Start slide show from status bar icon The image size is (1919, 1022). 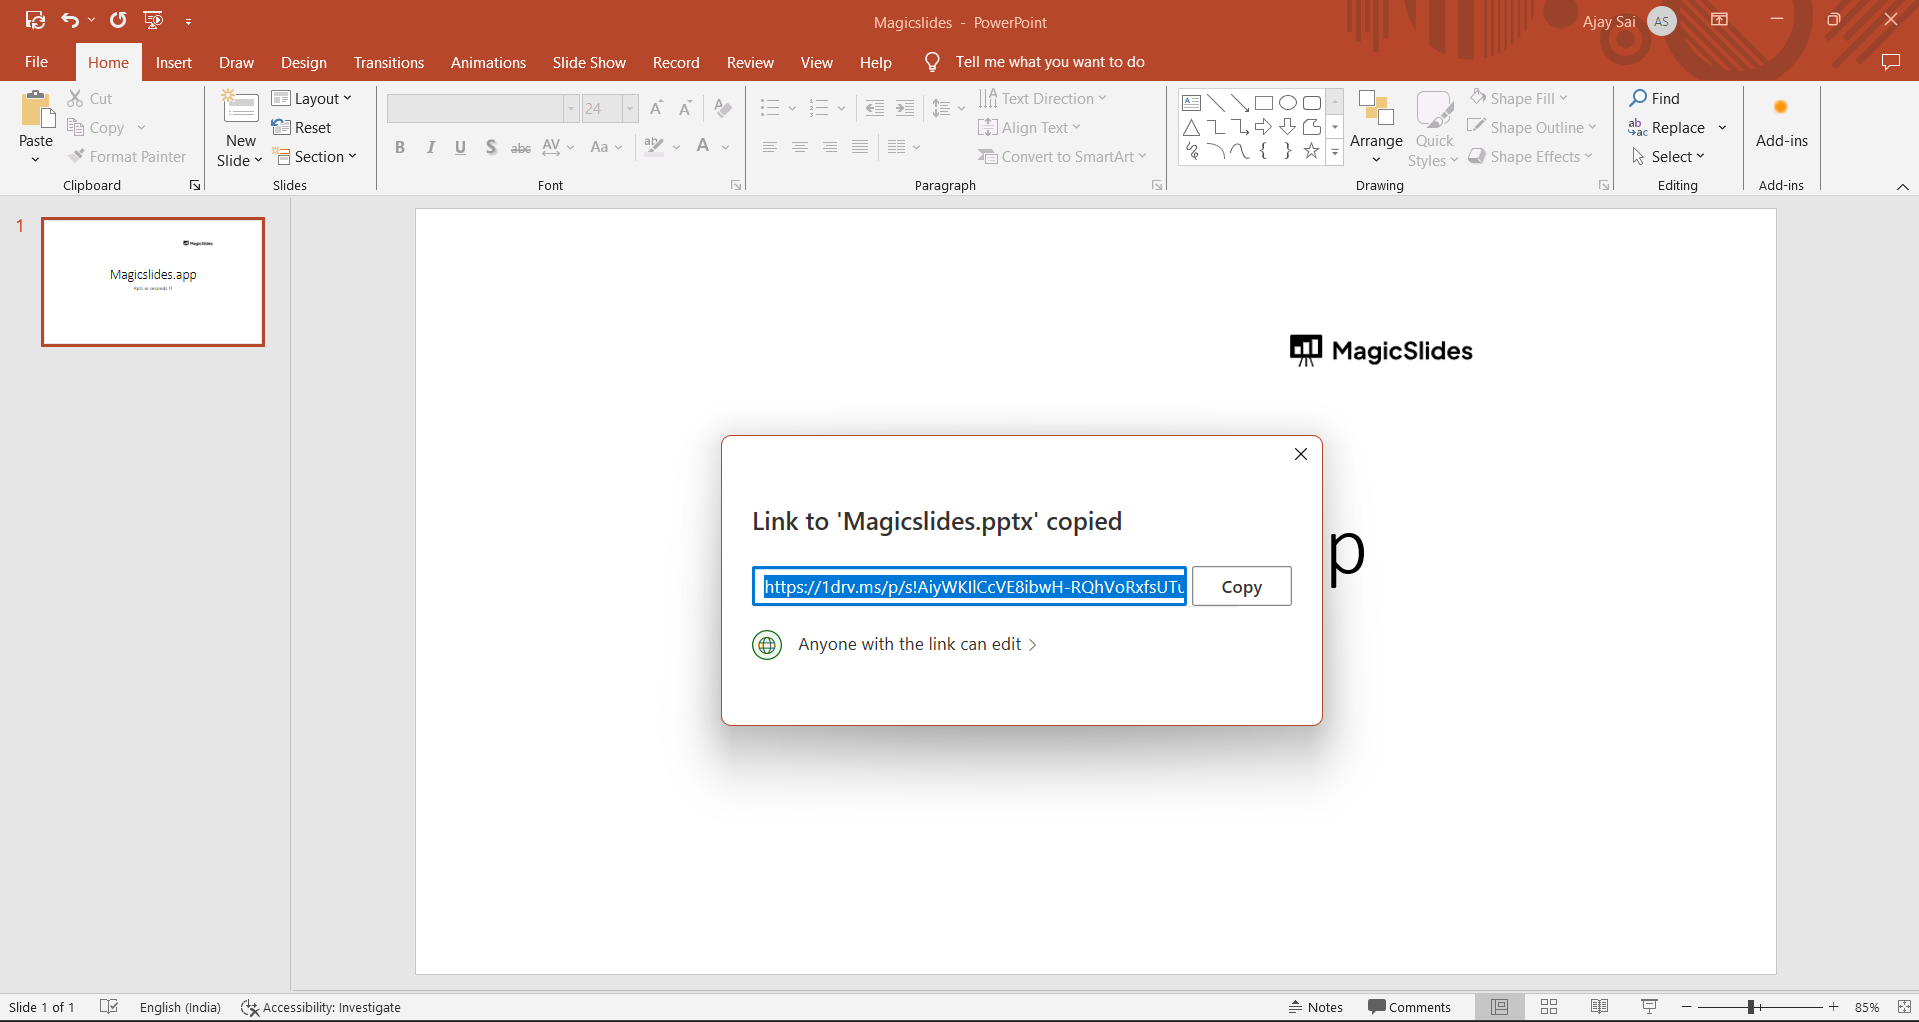(x=1649, y=1007)
